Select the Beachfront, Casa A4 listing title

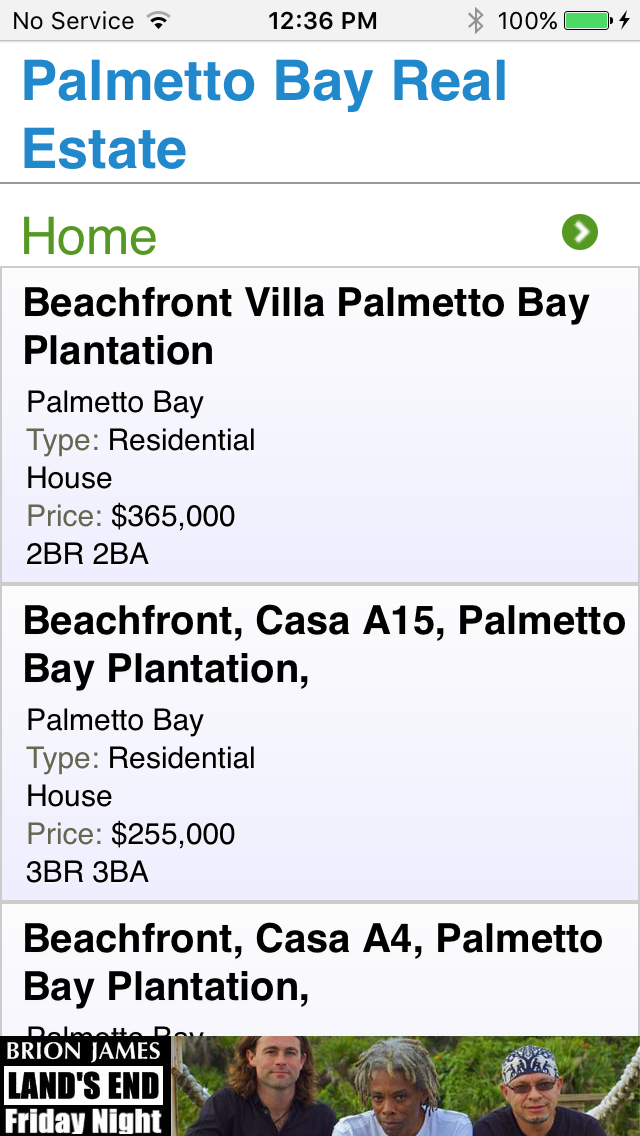pos(313,962)
